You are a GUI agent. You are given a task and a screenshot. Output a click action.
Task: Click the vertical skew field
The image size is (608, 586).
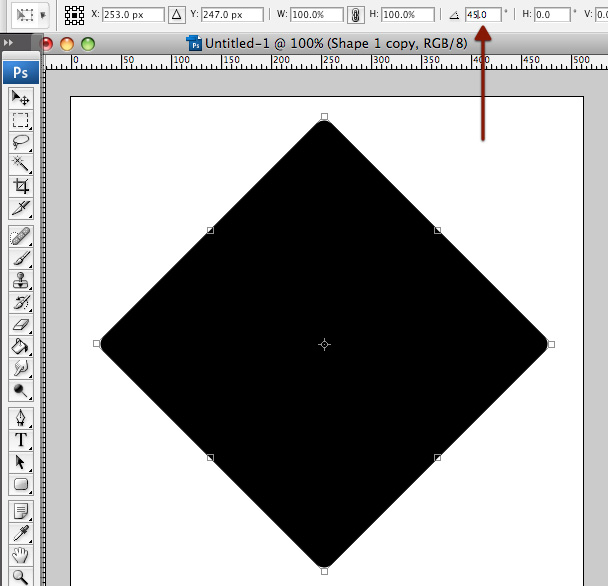601,15
